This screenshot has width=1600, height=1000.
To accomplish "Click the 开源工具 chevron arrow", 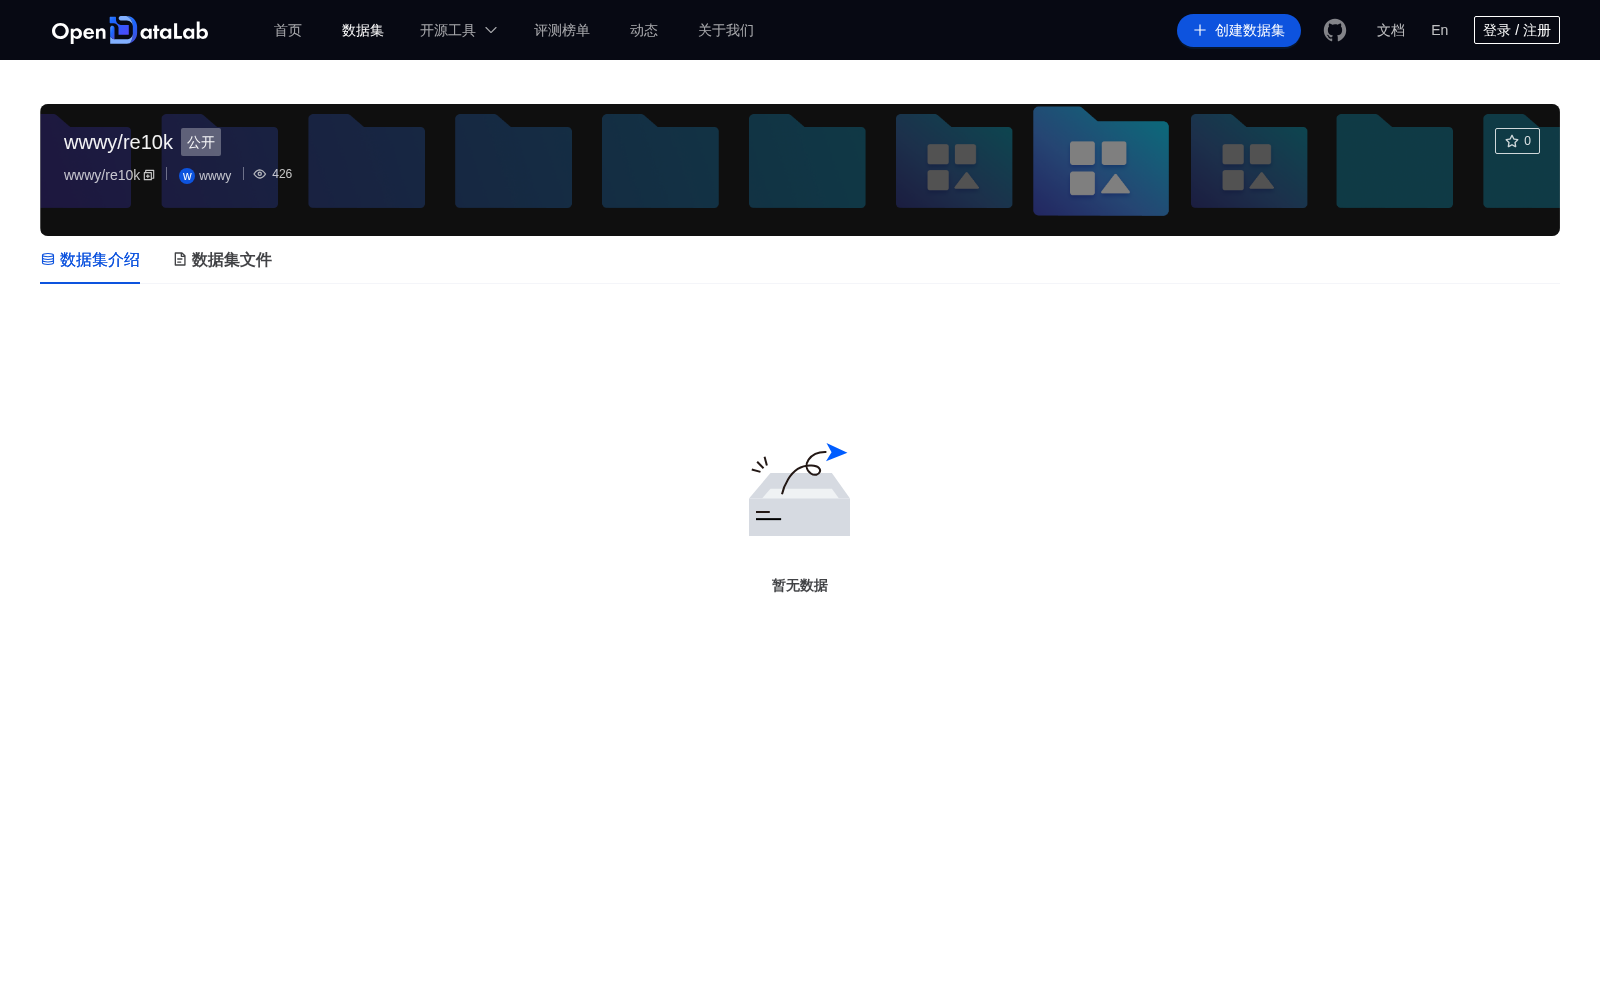I will click(491, 30).
